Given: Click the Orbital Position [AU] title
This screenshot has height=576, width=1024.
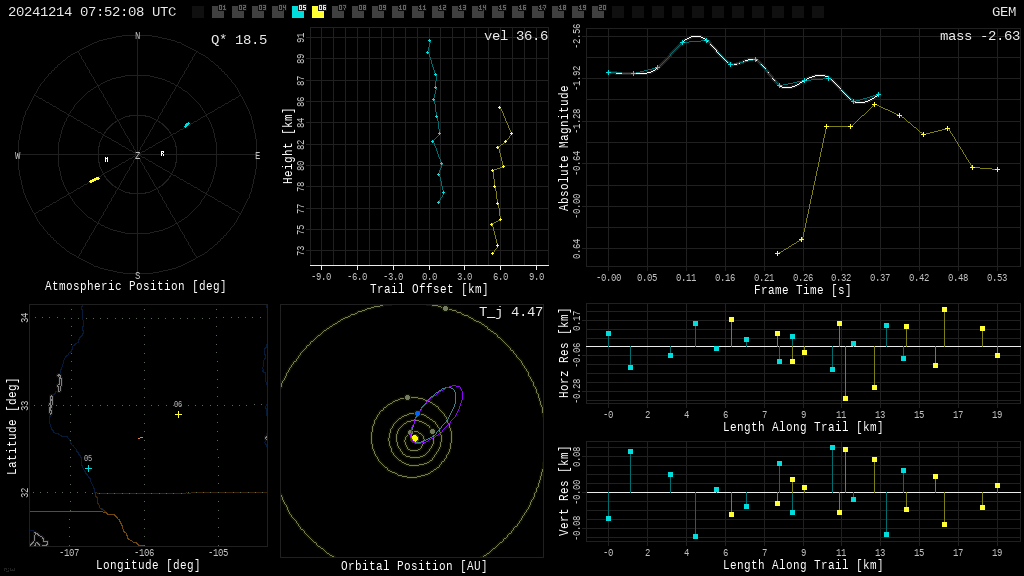Looking at the screenshot, I should [x=414, y=567].
